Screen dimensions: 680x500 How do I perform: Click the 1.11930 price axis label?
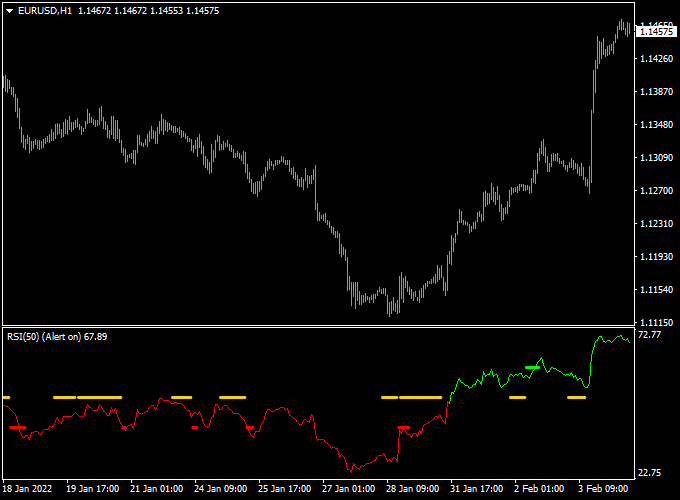[657, 257]
